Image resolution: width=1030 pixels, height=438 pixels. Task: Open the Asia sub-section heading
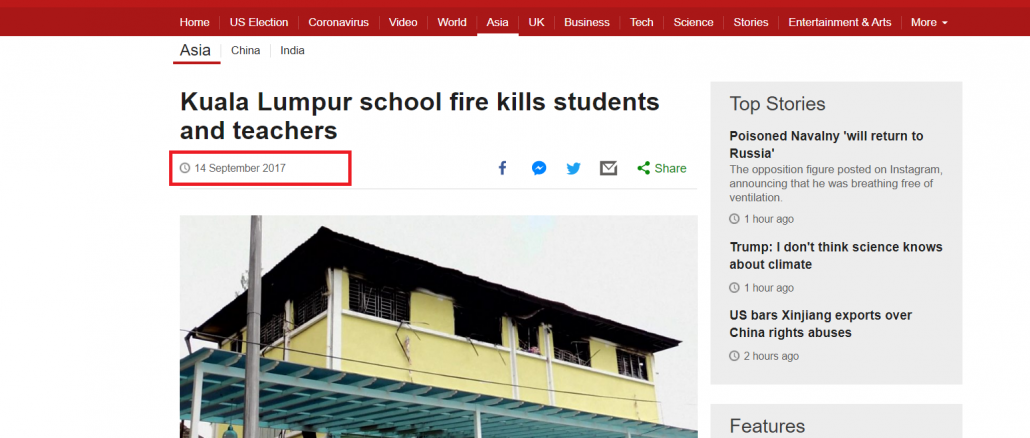(x=196, y=51)
